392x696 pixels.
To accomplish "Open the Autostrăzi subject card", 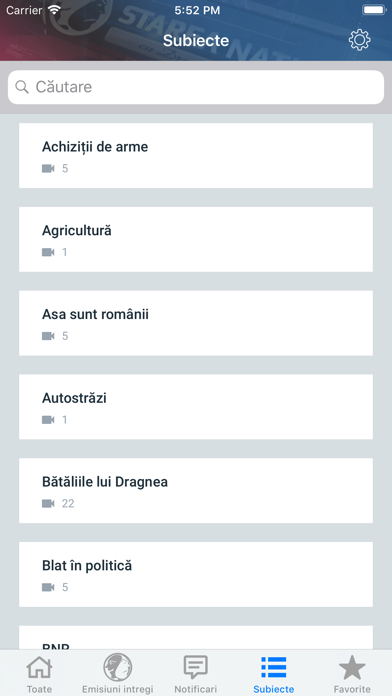I will click(196, 407).
